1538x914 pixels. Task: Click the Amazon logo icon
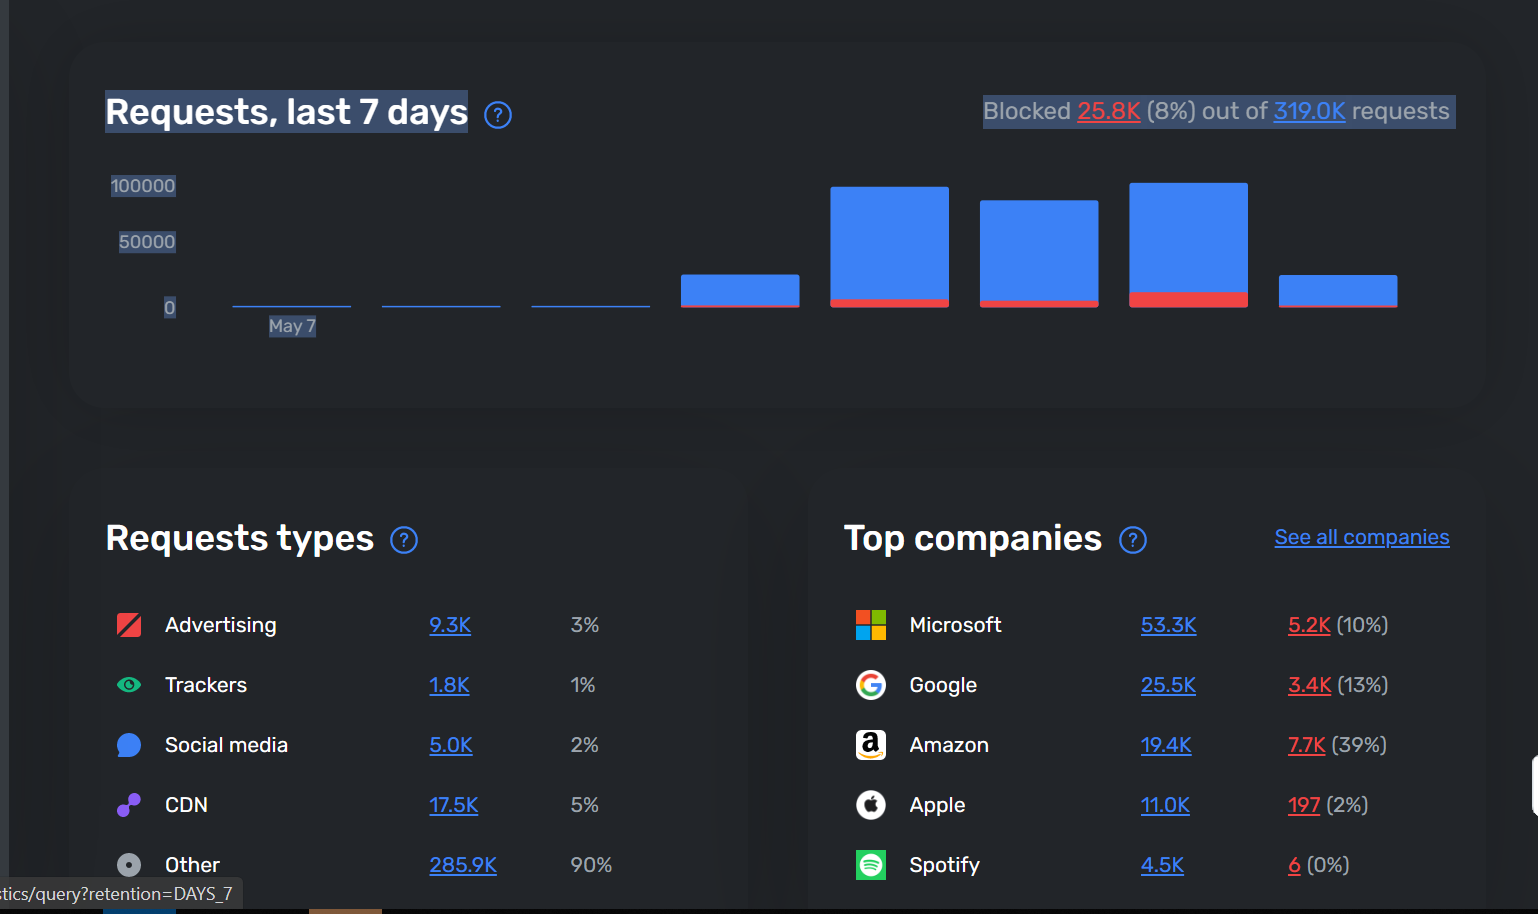click(x=871, y=745)
